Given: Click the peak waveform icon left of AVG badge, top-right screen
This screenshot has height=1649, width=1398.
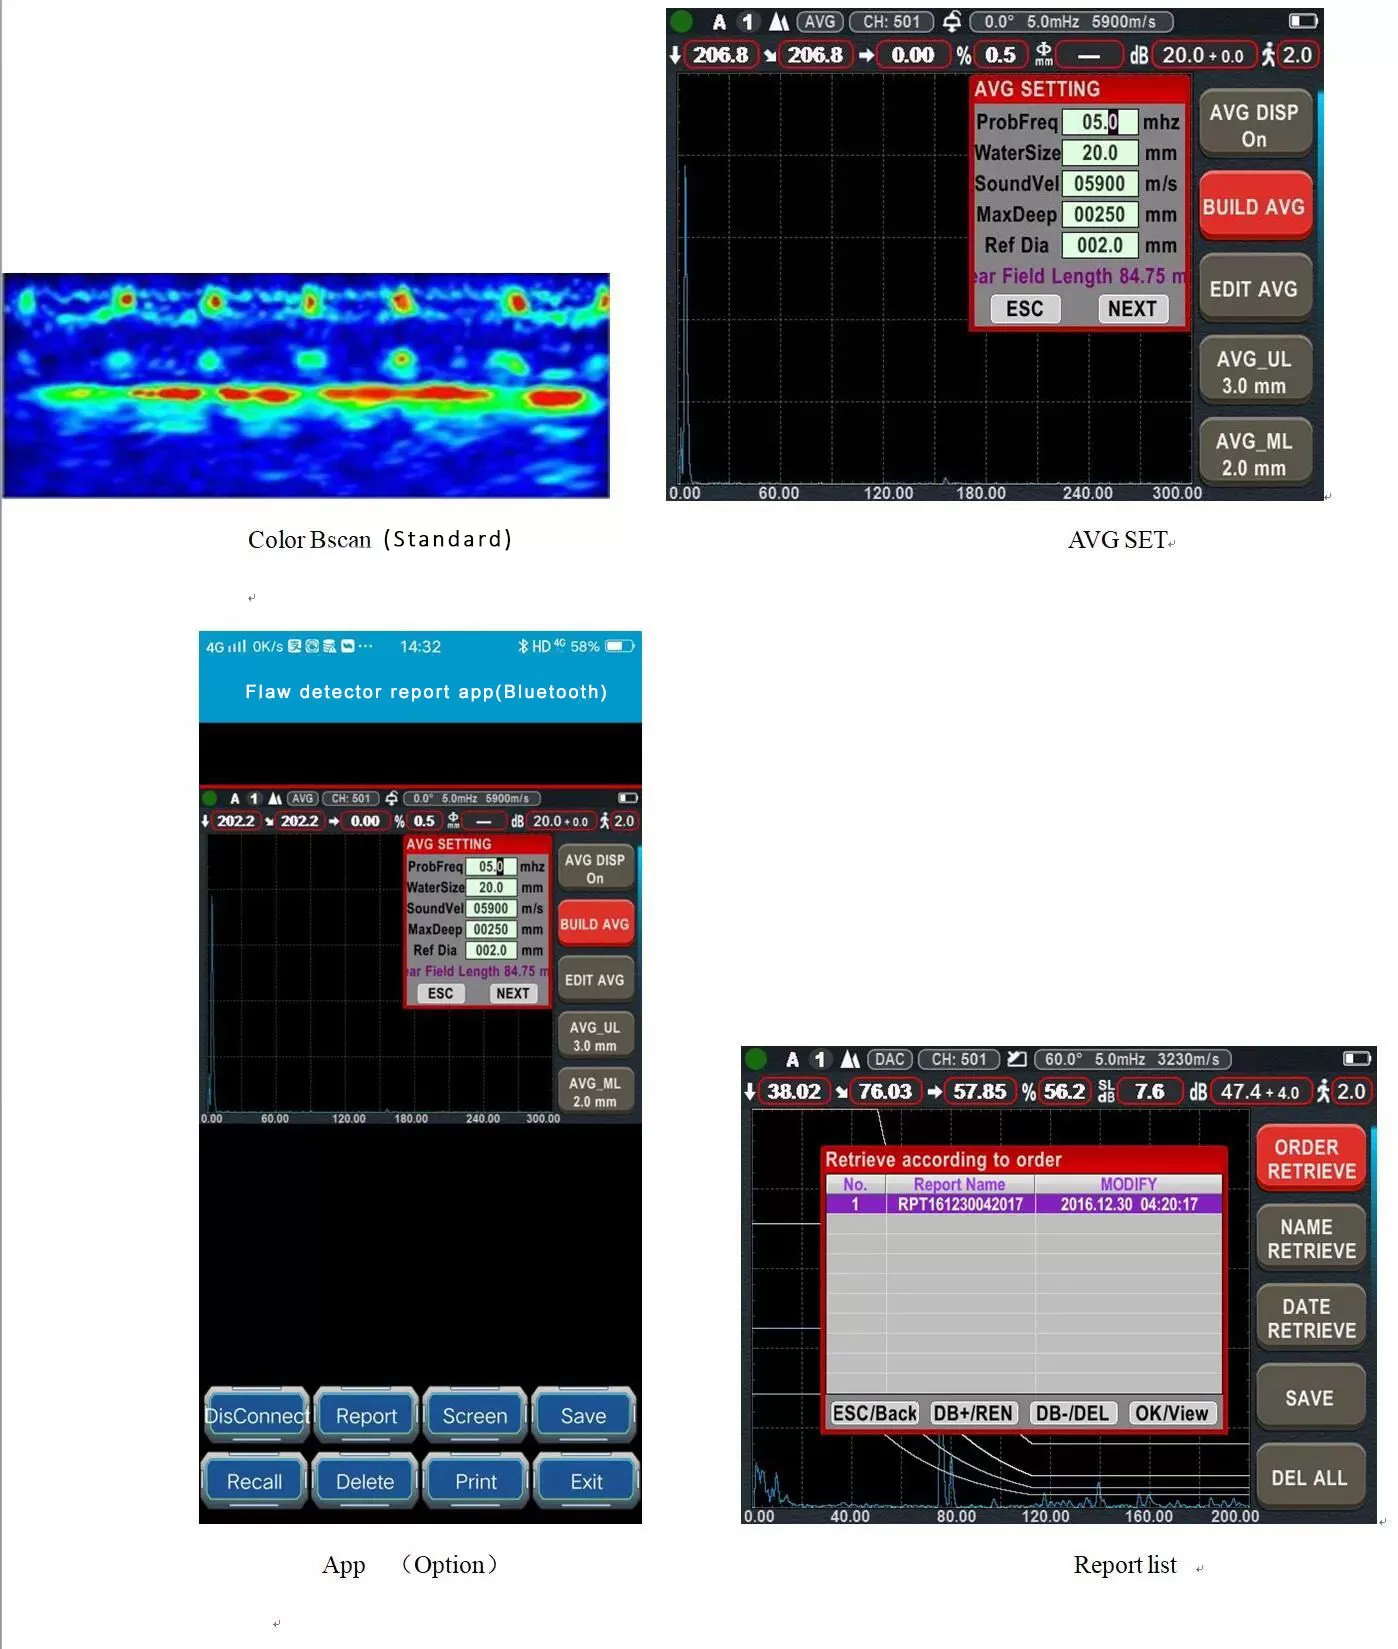Looking at the screenshot, I should 779,21.
